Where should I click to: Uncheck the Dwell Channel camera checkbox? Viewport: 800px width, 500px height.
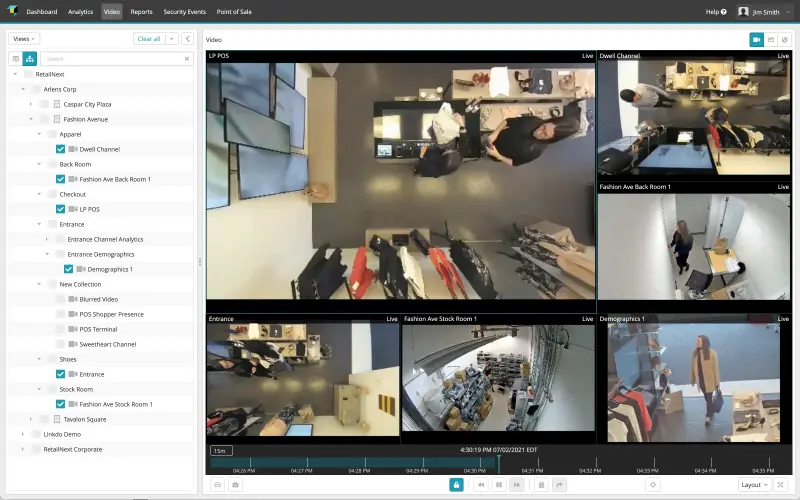pos(61,149)
